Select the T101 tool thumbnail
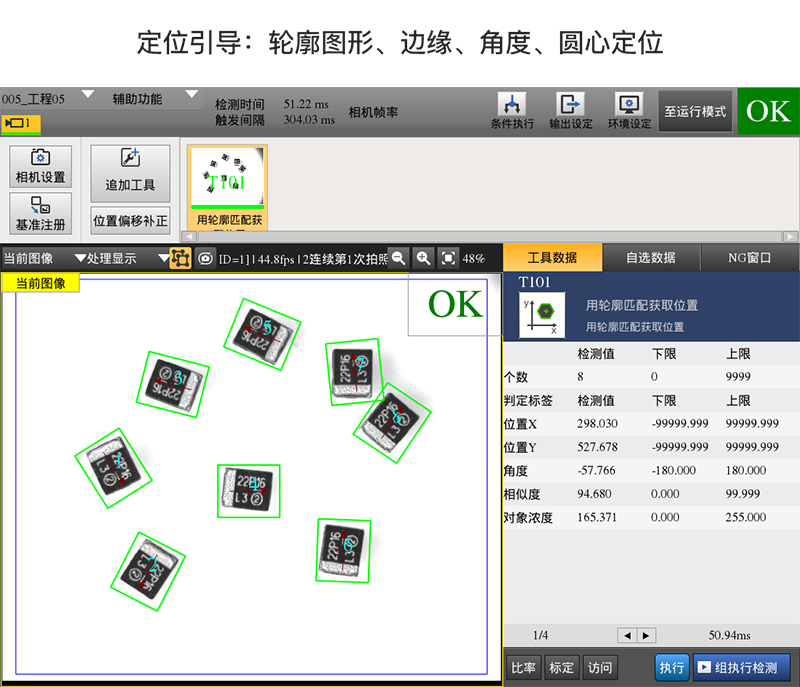This screenshot has width=800, height=687. click(226, 180)
